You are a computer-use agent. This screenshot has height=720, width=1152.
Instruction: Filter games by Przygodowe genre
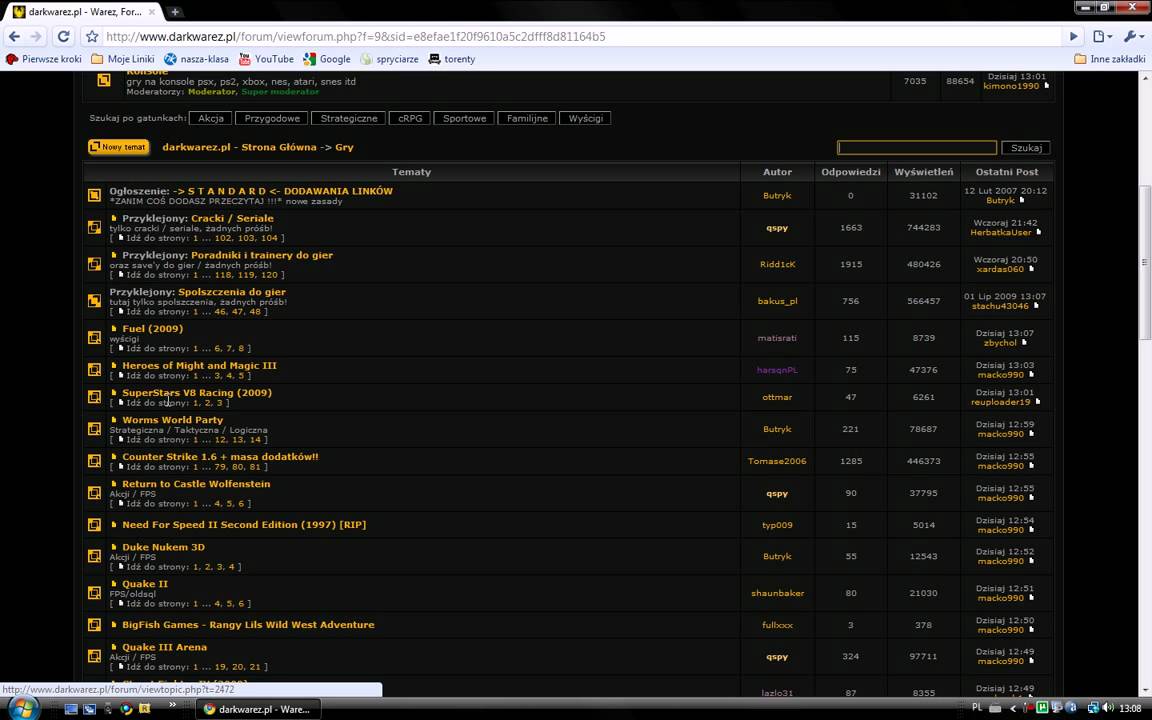click(x=272, y=118)
